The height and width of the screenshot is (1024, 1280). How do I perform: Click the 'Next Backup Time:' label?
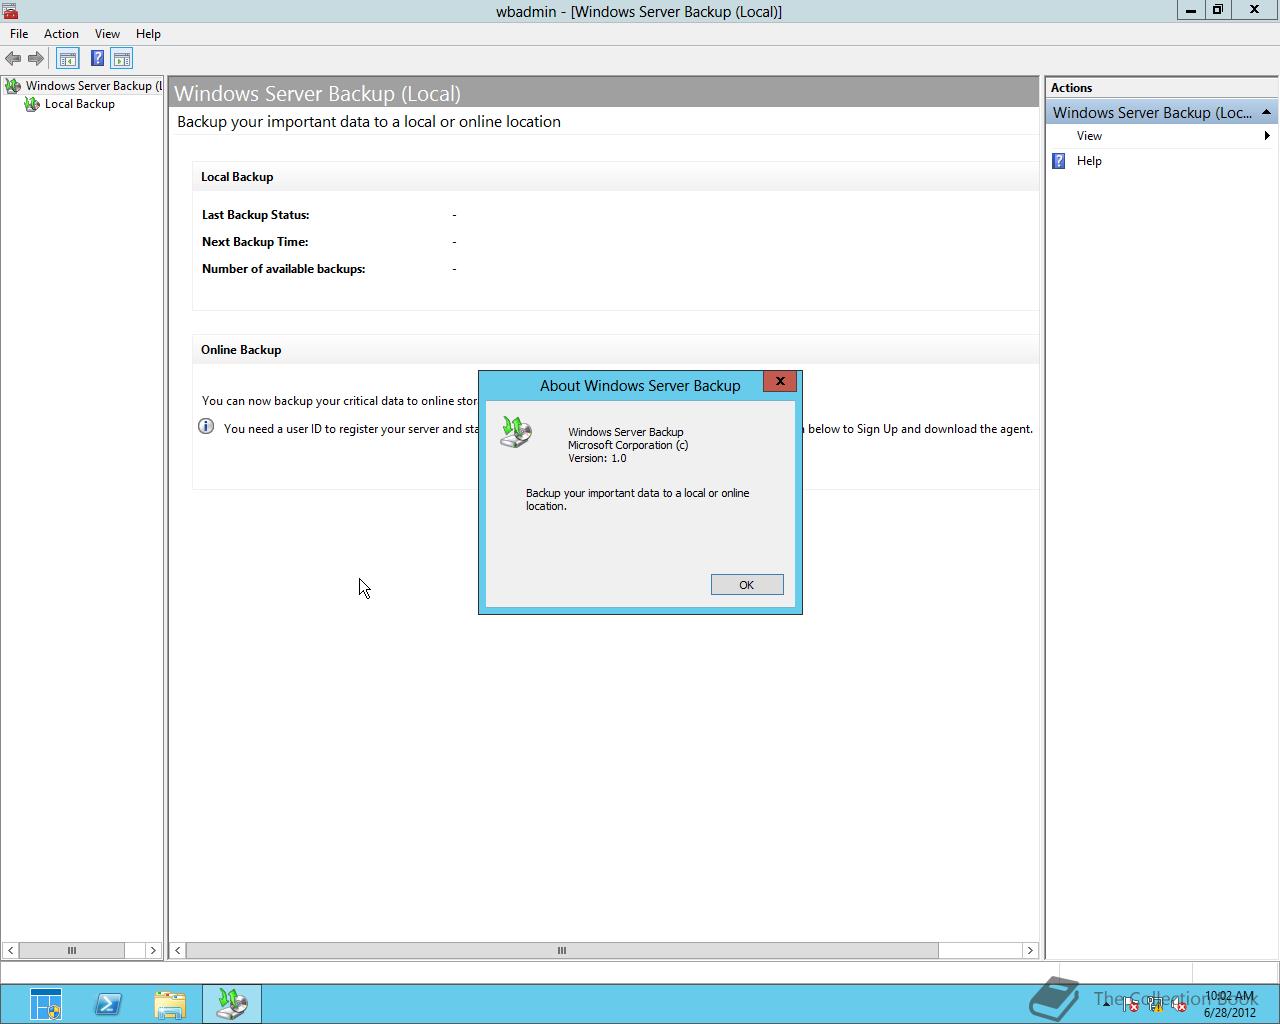tap(255, 242)
